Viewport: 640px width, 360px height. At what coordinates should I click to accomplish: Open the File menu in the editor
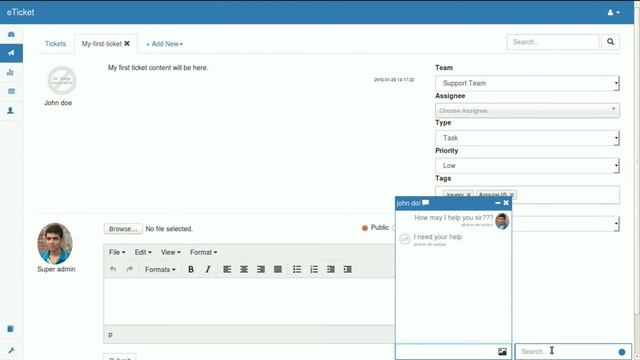(117, 252)
